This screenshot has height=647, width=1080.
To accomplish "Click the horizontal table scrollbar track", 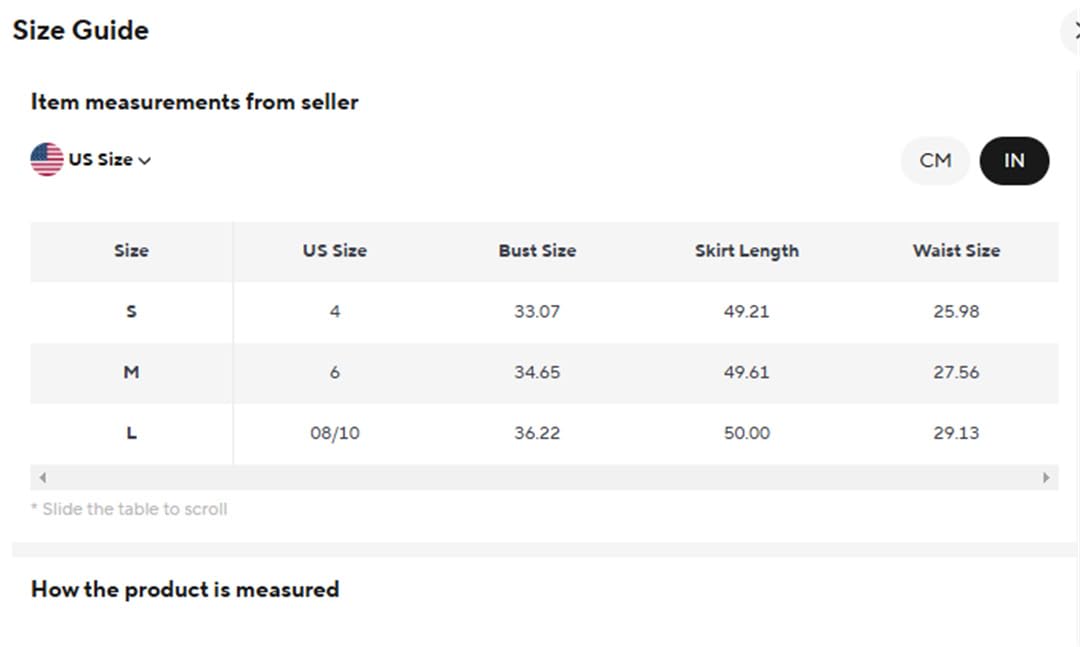I will (x=544, y=477).
